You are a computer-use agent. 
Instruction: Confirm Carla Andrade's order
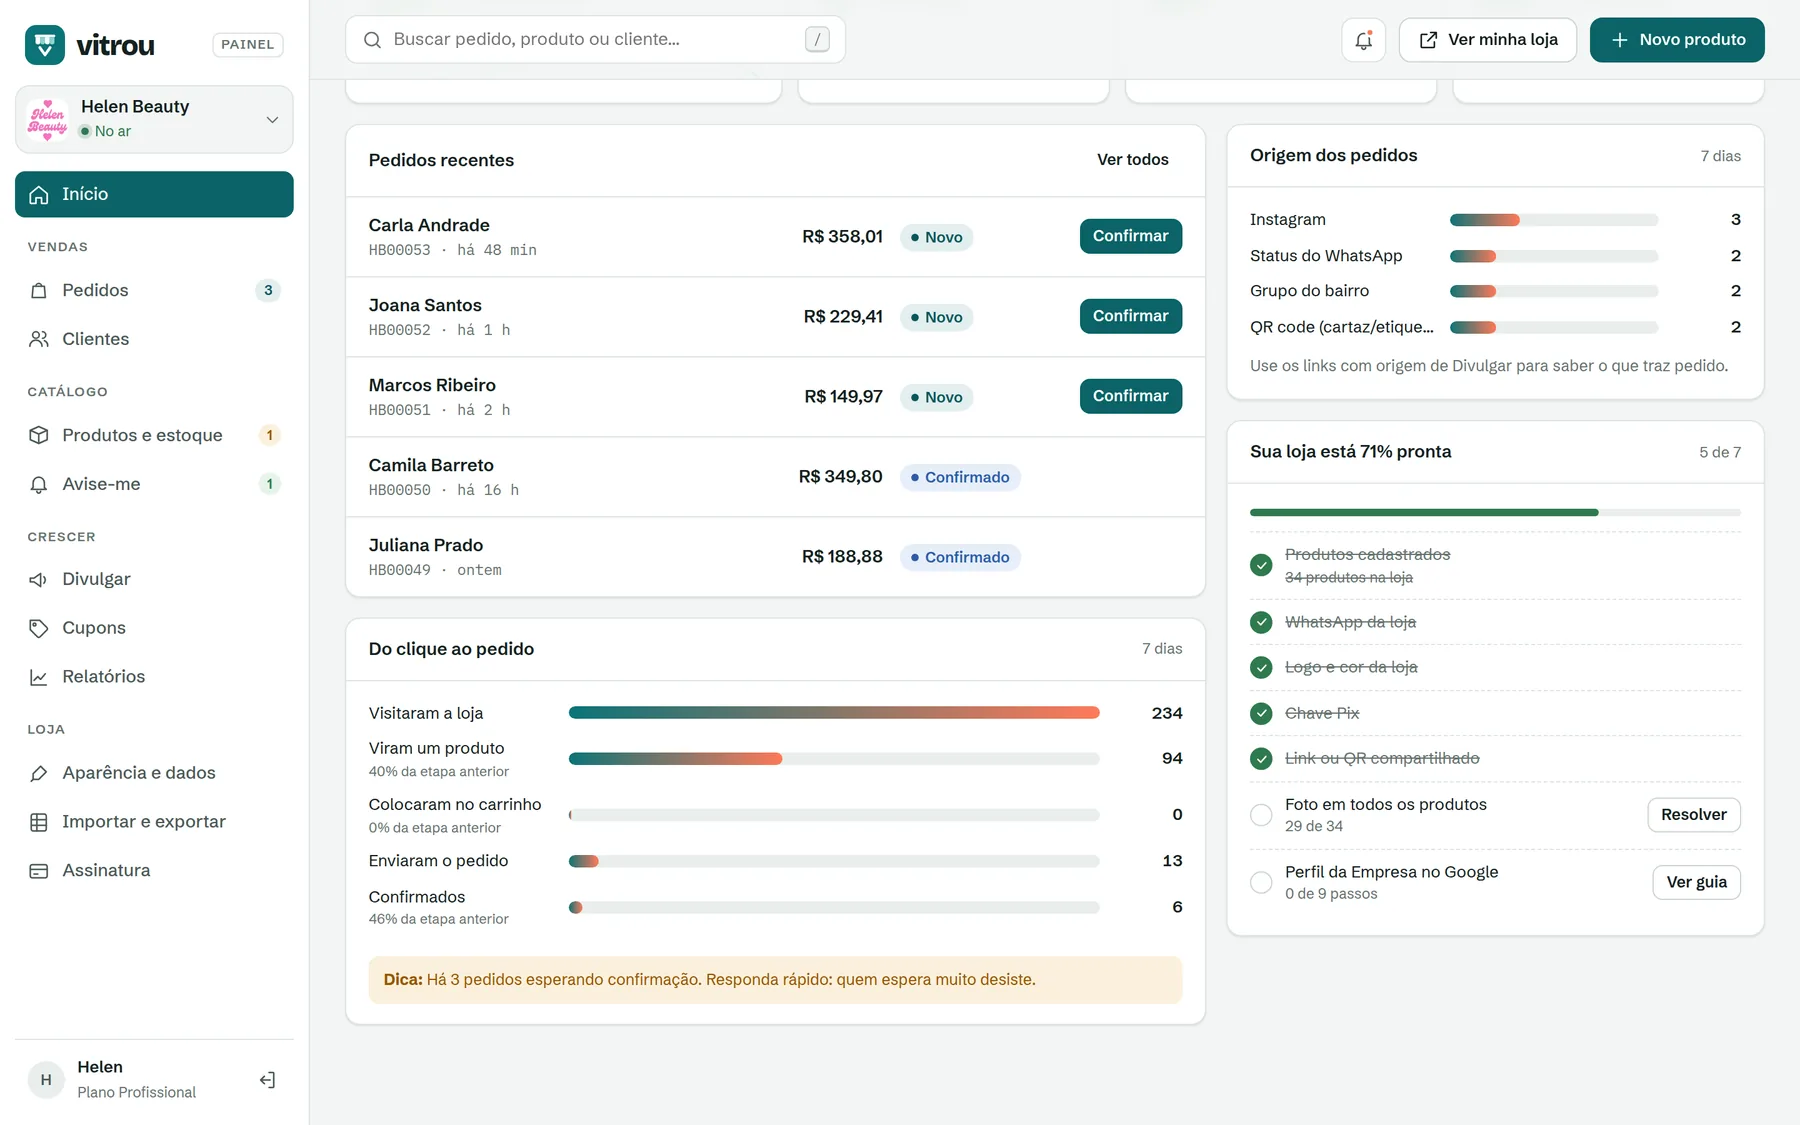1131,236
